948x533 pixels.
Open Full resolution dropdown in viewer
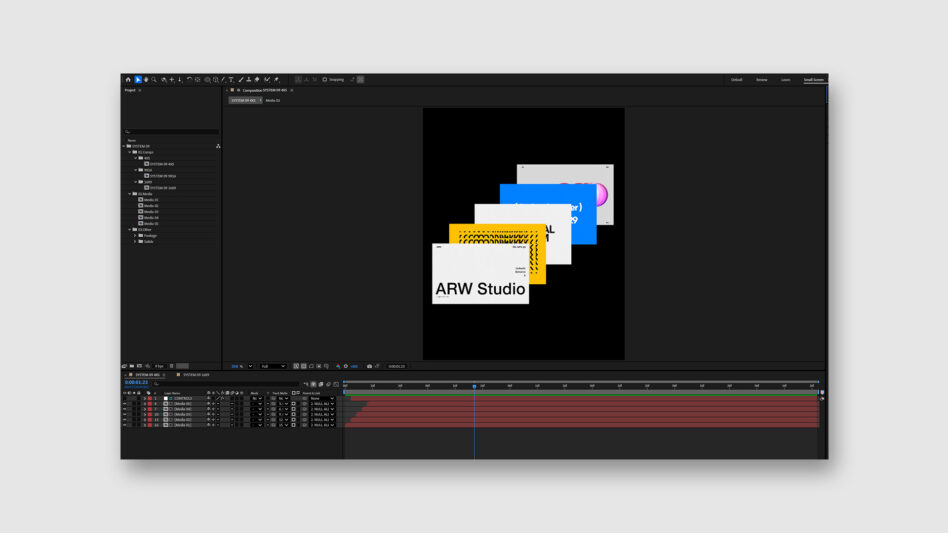[273, 366]
